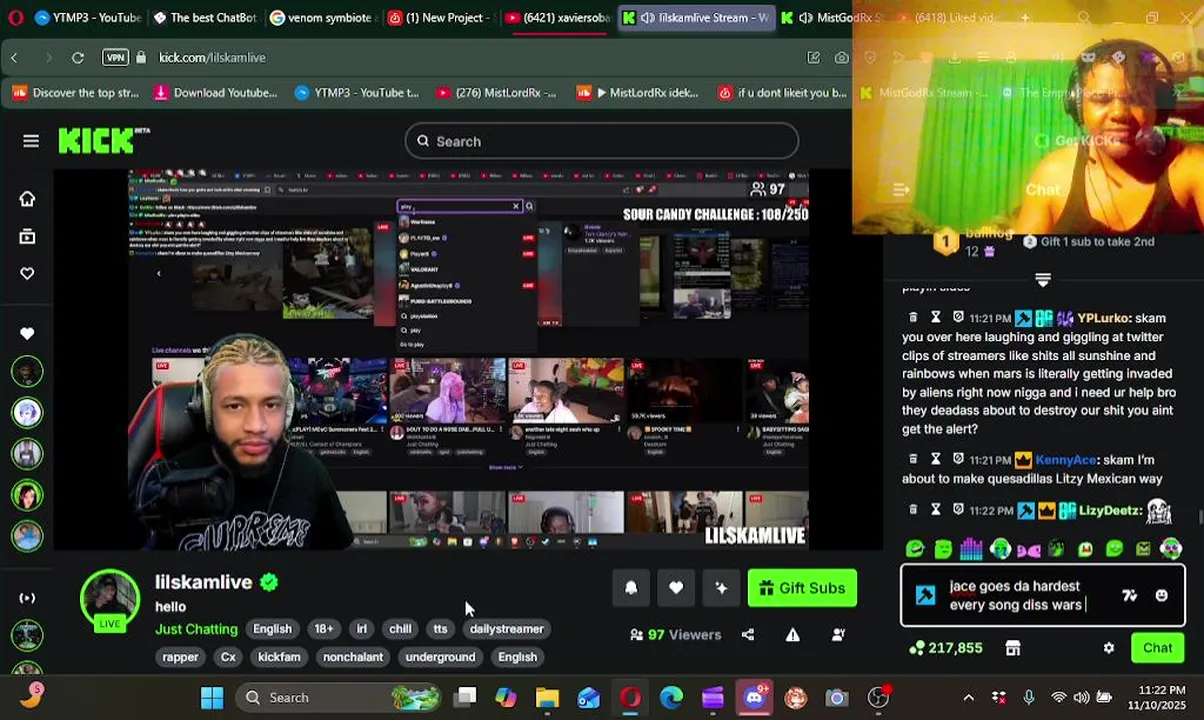The height and width of the screenshot is (720, 1204).
Task: Click the lilskamlive stream video
Action: 468,360
